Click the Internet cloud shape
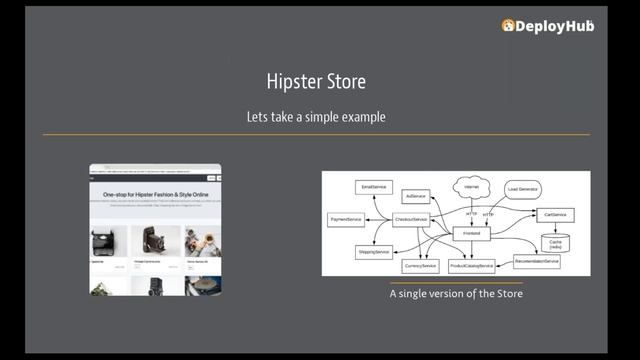Viewport: 640px width, 360px height. [471, 187]
